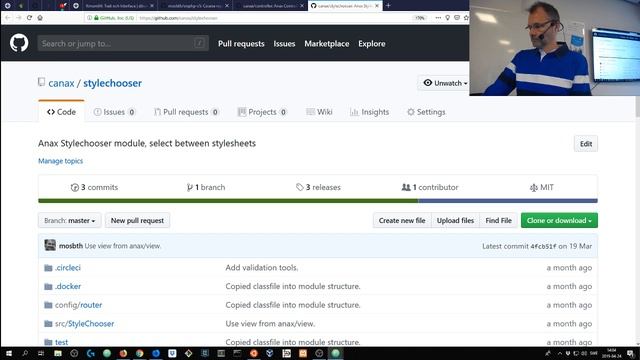Click the browser home icon
Viewport: 640px width, 360px height.
click(x=40, y=18)
